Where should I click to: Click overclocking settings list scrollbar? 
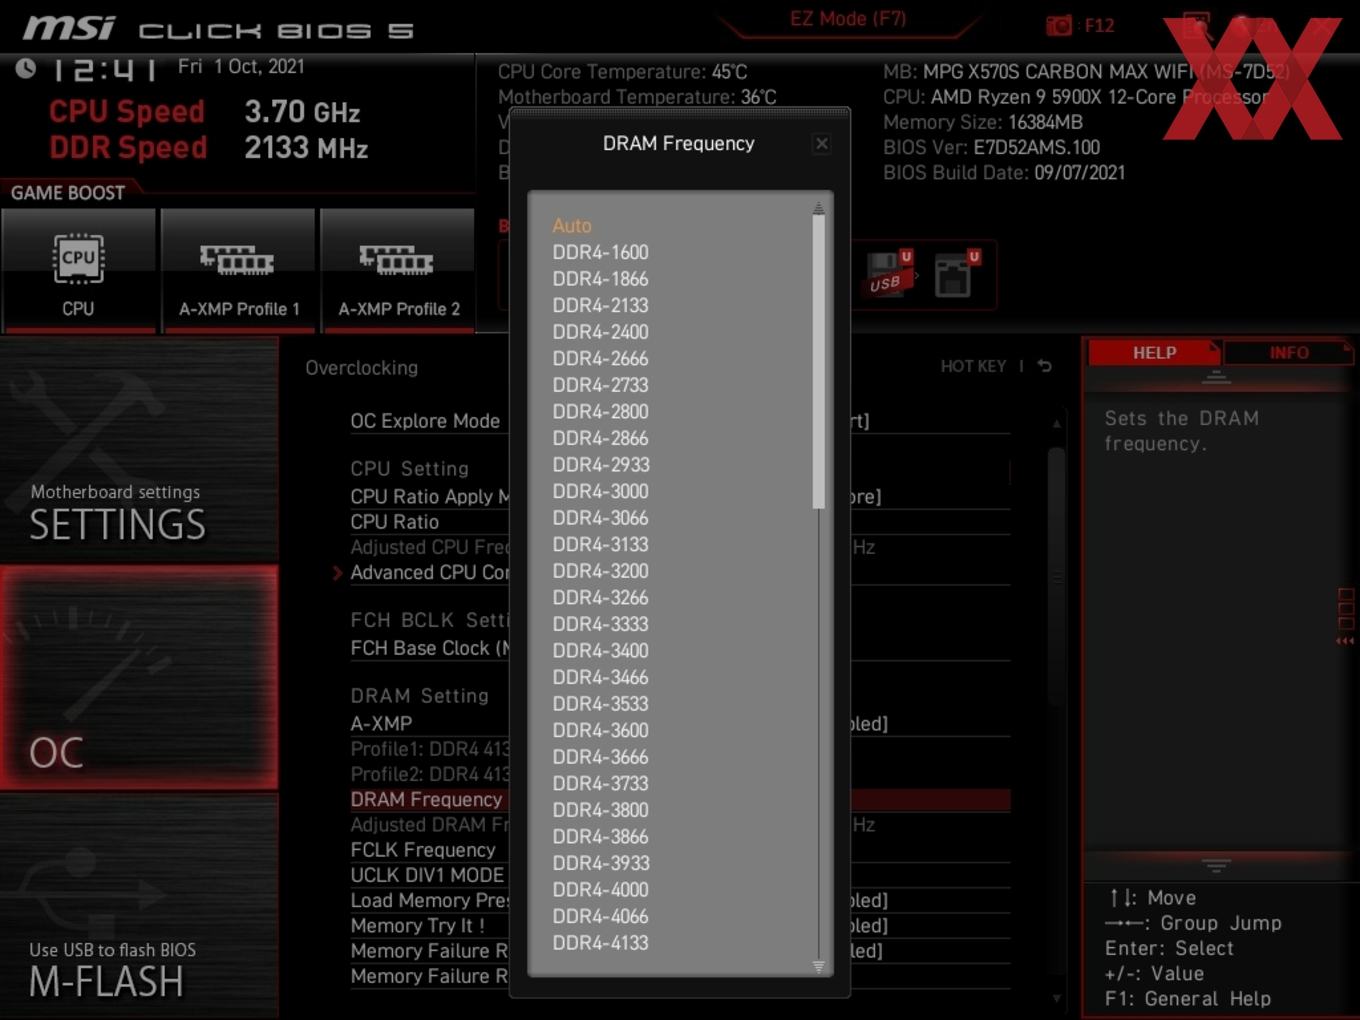[x=1056, y=578]
